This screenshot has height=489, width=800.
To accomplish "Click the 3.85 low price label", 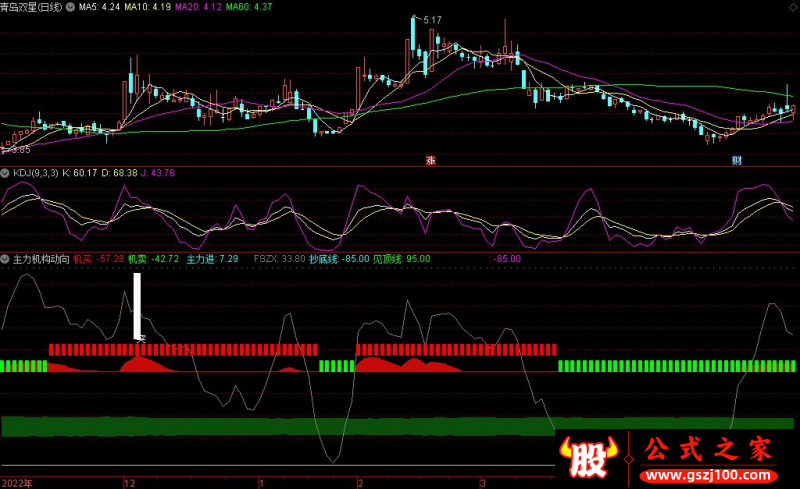I will [18, 150].
